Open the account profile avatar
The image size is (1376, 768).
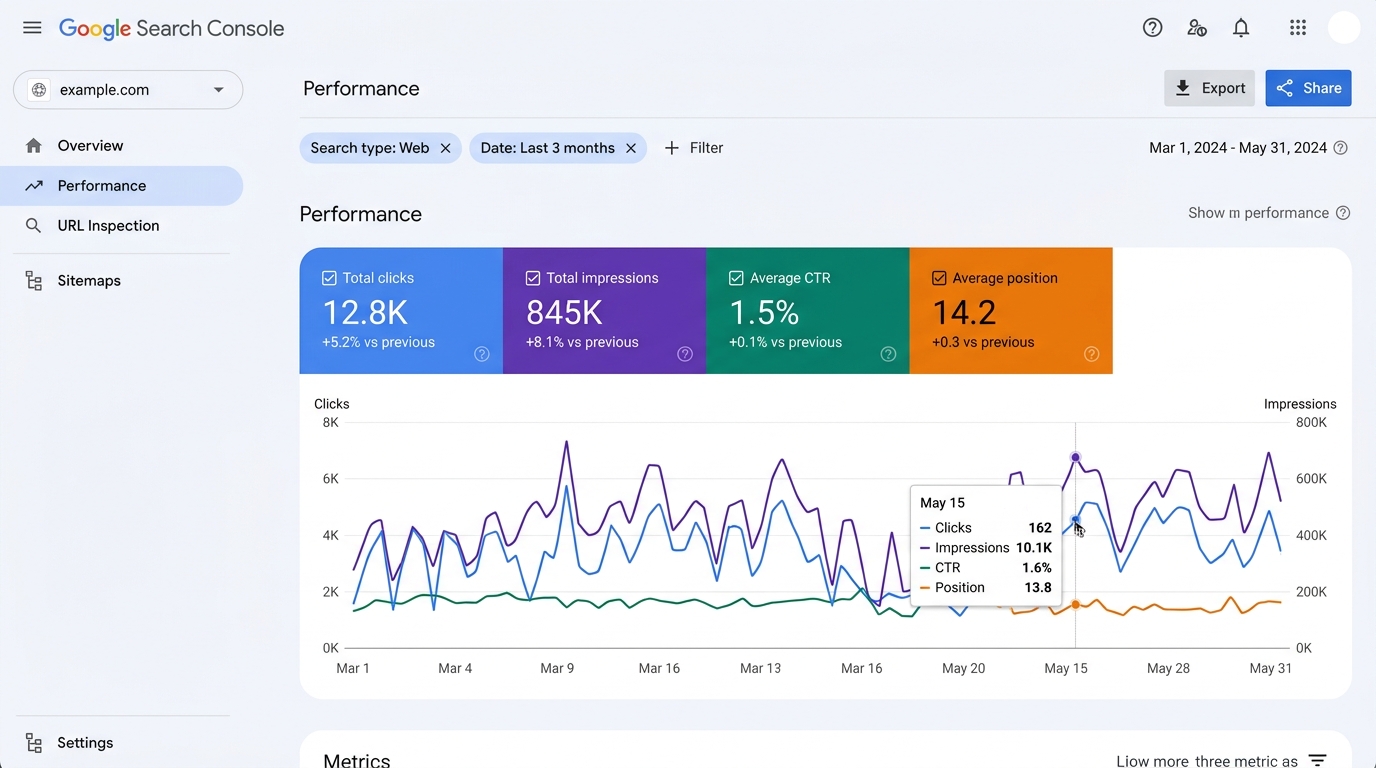click(x=1344, y=28)
